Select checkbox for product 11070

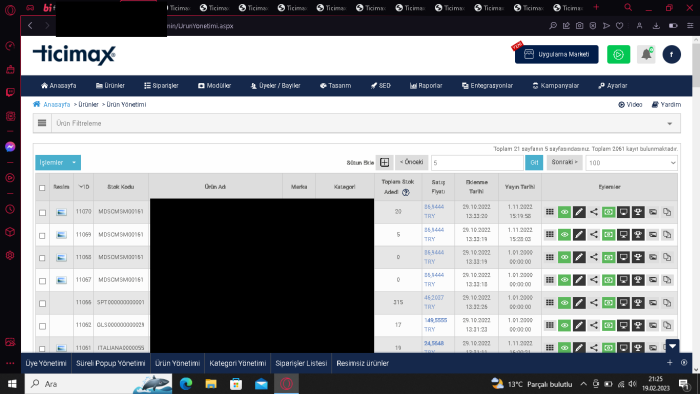point(42,213)
